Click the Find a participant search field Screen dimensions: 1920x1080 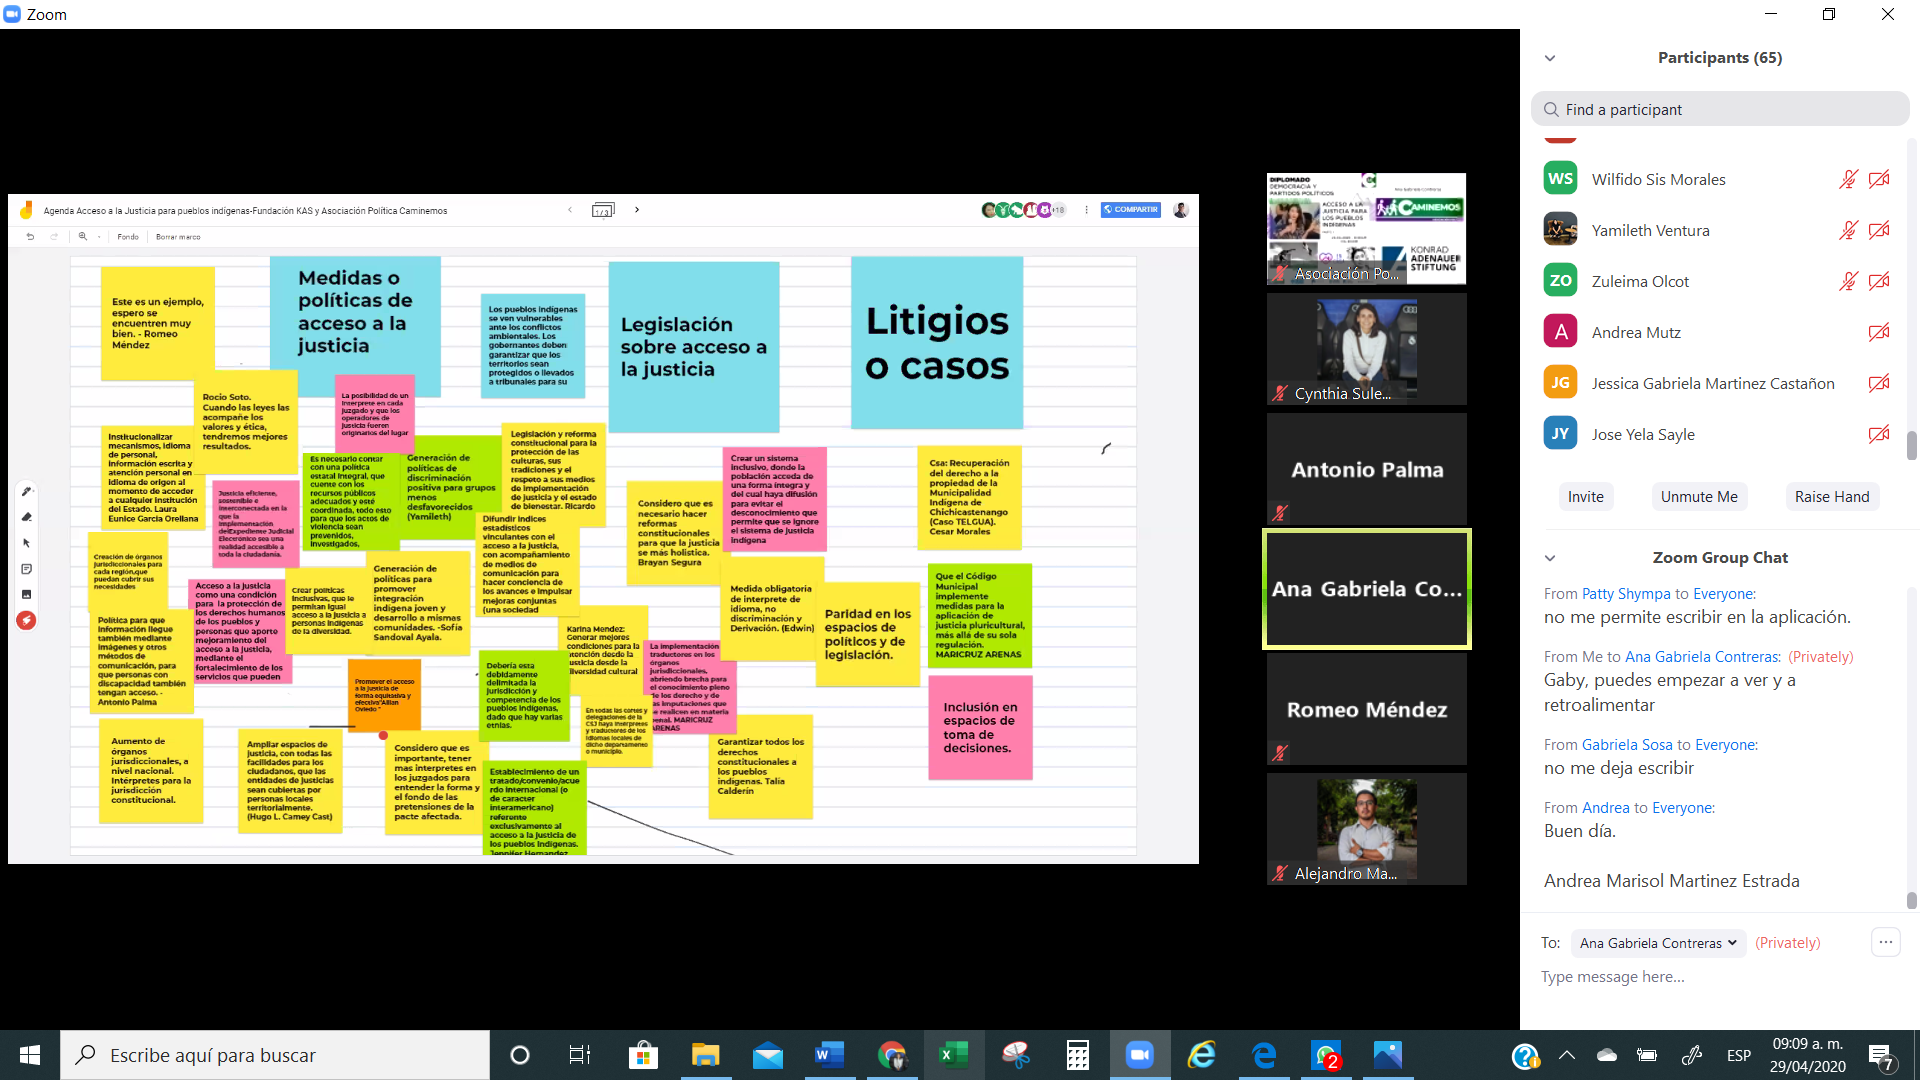[x=1720, y=109]
